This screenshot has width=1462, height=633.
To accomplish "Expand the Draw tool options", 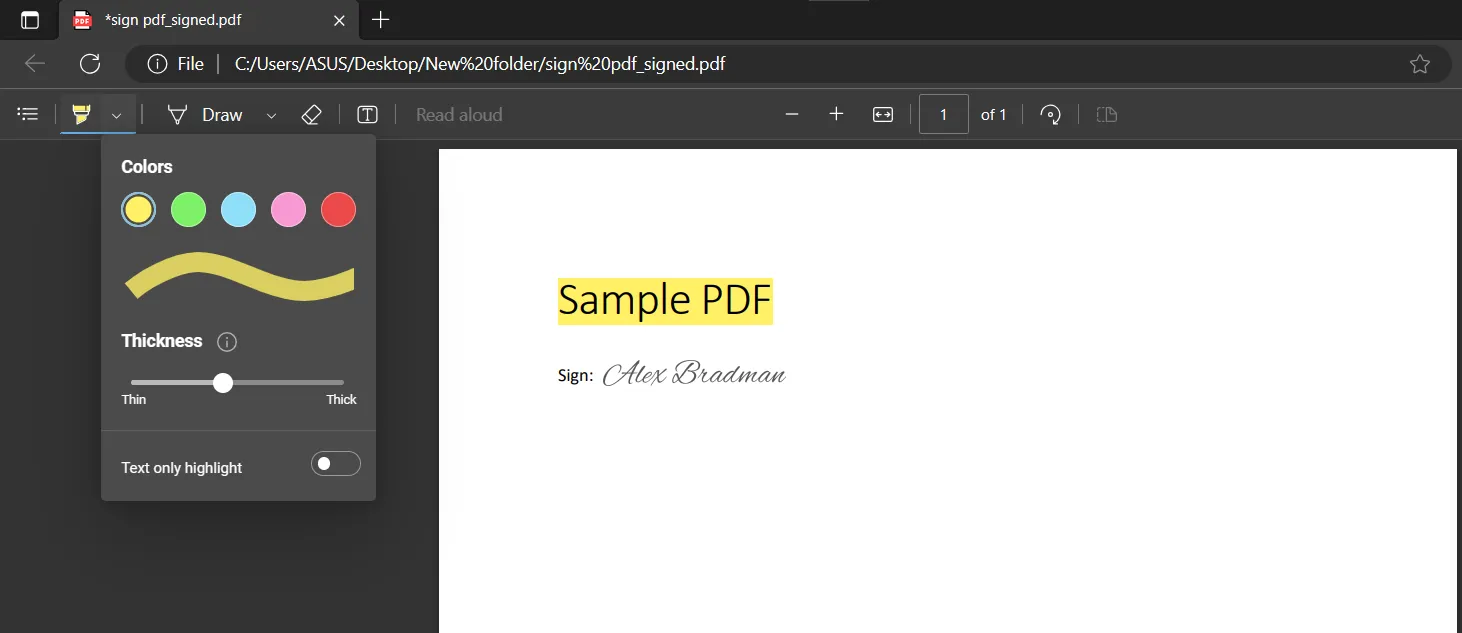I will pyautogui.click(x=271, y=114).
